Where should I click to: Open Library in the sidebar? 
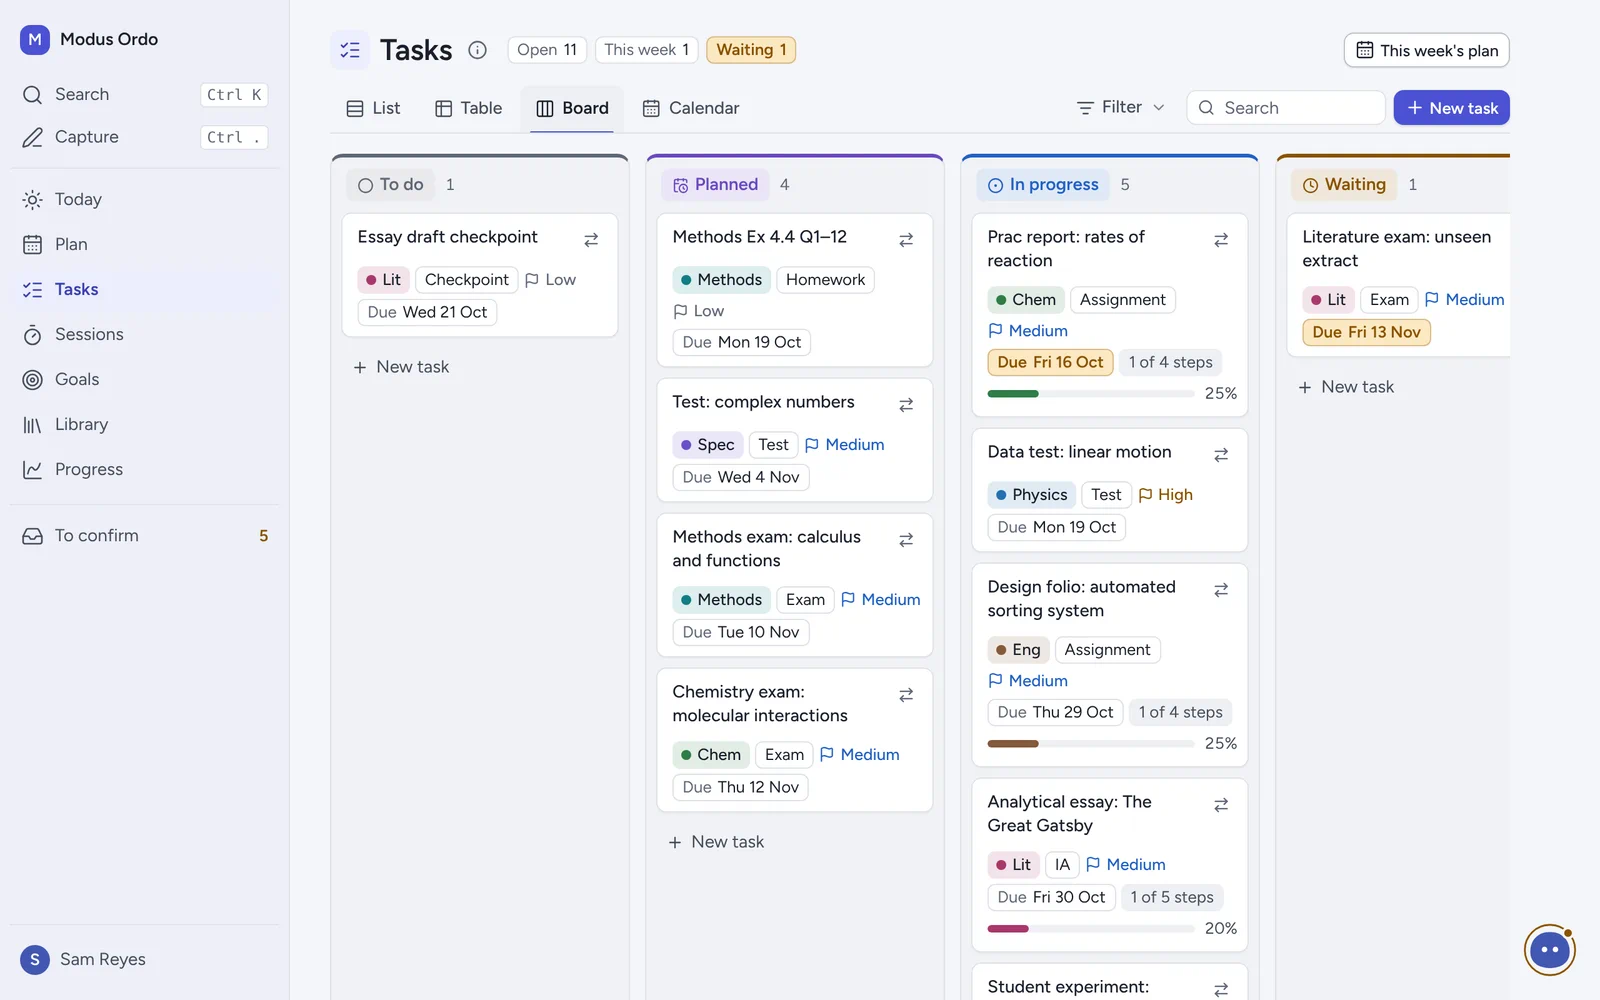click(145, 424)
